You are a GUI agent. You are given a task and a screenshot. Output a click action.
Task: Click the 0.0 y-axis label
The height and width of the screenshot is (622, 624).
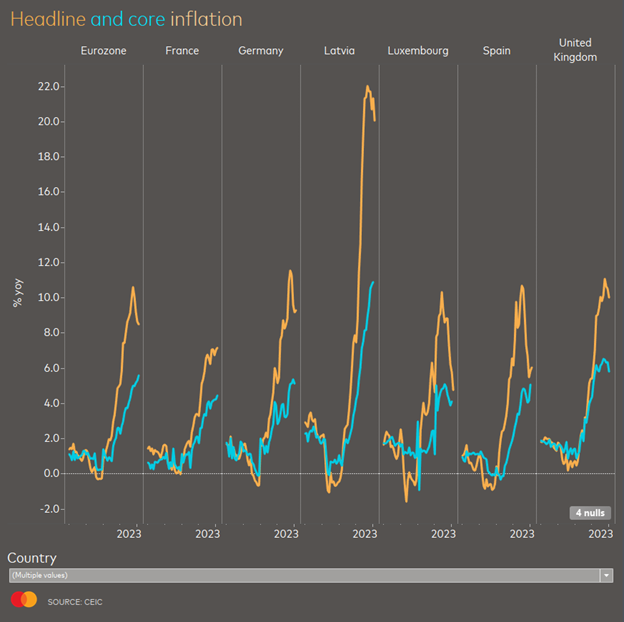click(51, 474)
